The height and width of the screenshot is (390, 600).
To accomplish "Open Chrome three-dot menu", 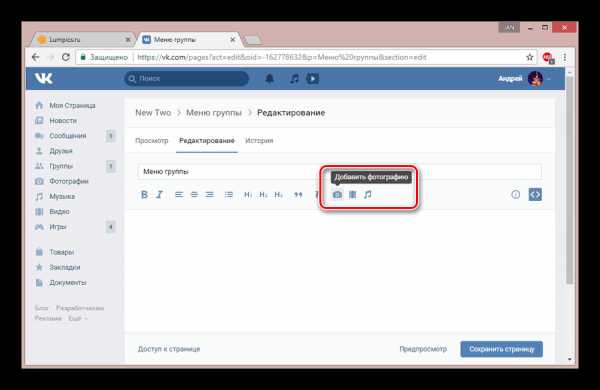I will 565,57.
